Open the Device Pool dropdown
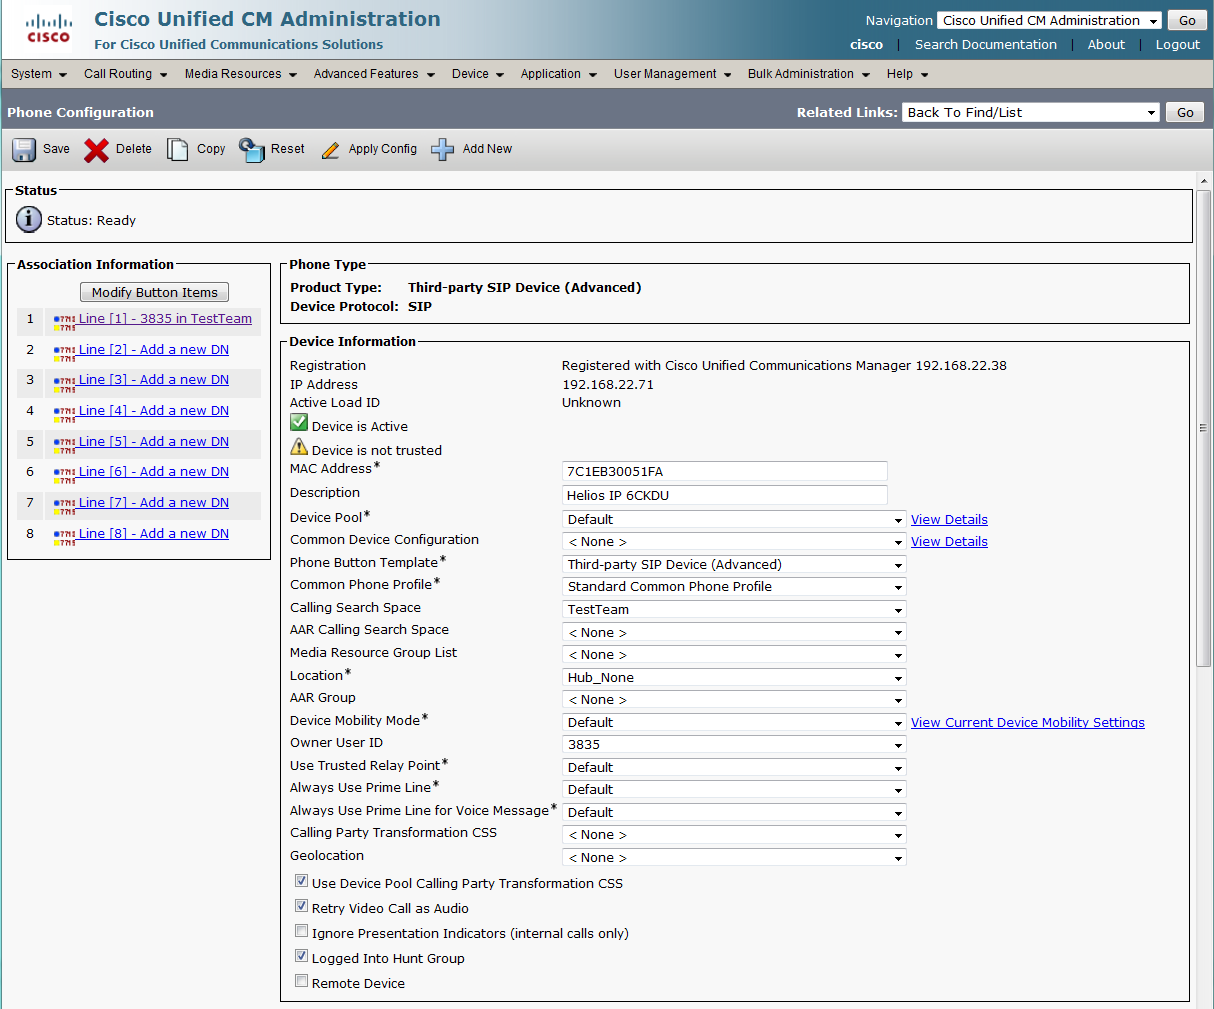 tap(734, 520)
